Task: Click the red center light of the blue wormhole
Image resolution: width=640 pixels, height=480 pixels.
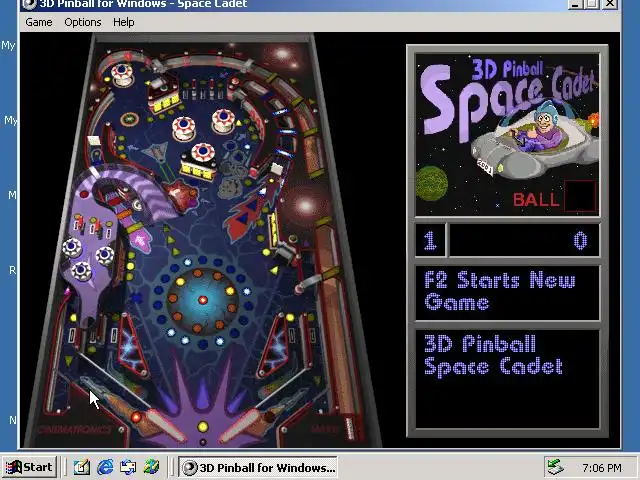Action: tap(202, 300)
